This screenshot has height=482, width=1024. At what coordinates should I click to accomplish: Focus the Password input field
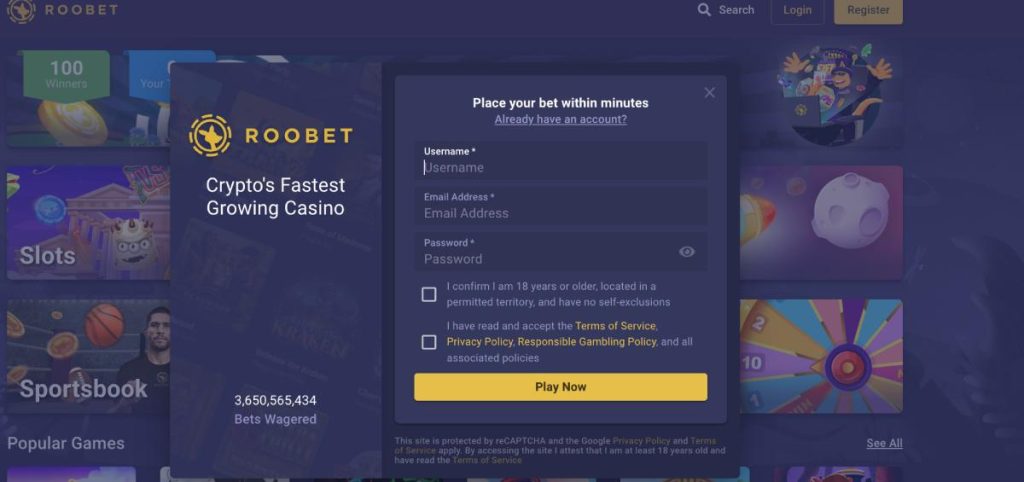click(545, 252)
